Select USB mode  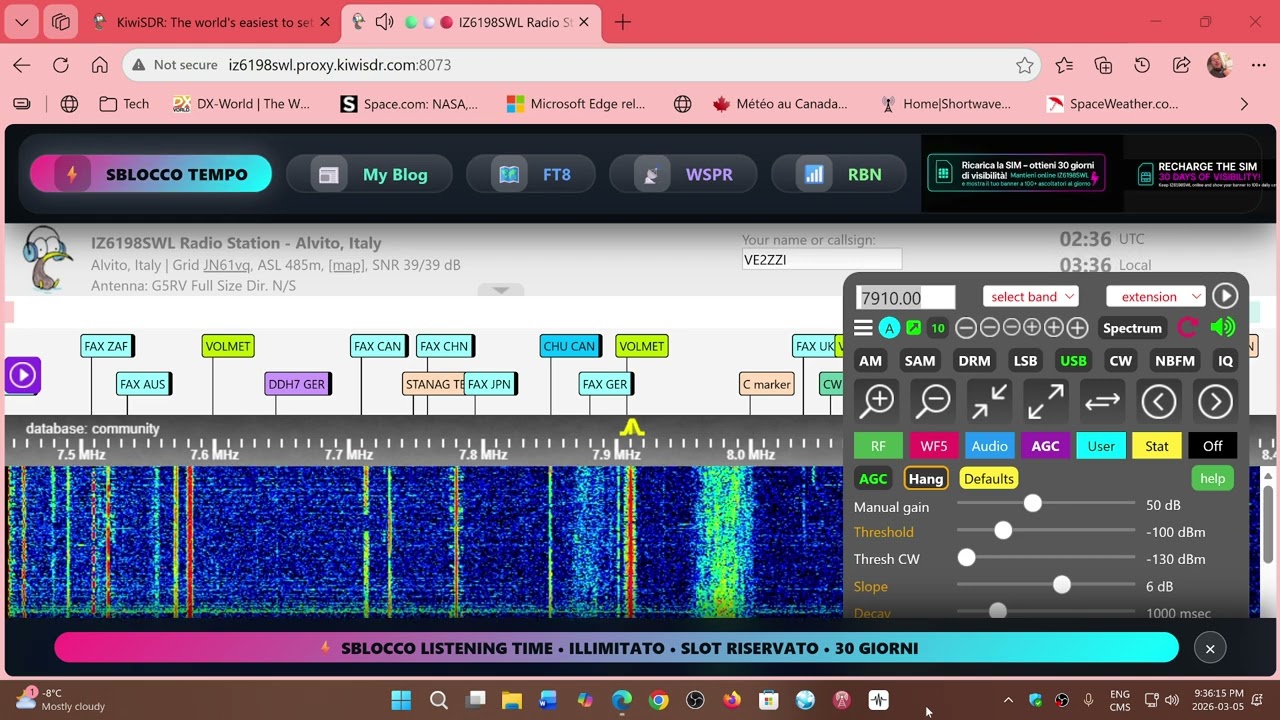point(1073,361)
